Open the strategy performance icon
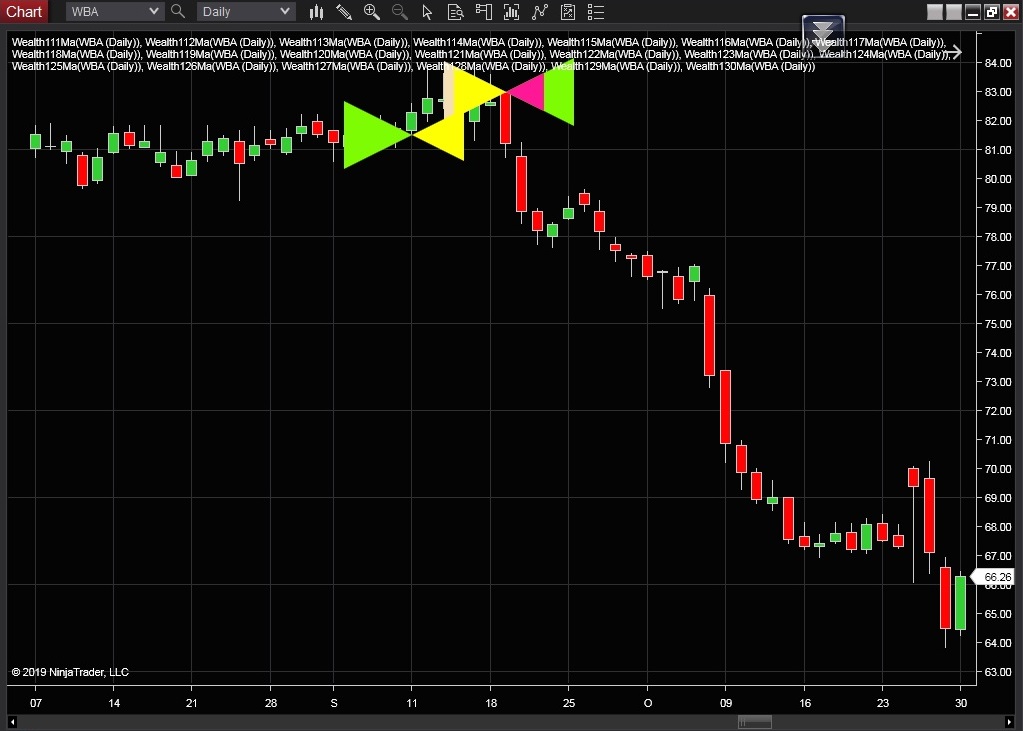The image size is (1023, 731). (x=568, y=12)
